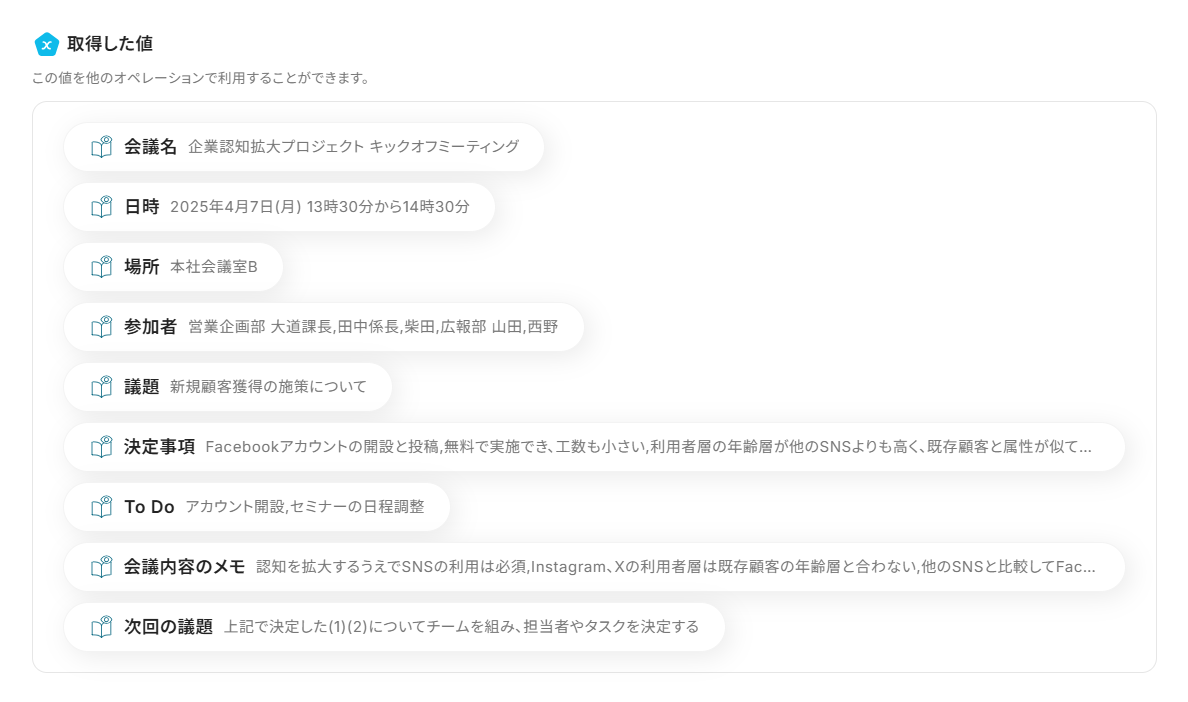Click the book icon next to 決定事項
This screenshot has width=1188, height=702.
[x=101, y=447]
